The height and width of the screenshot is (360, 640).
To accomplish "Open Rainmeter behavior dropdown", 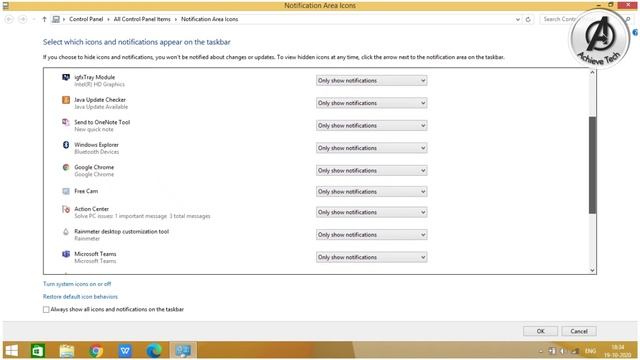I will pos(371,235).
